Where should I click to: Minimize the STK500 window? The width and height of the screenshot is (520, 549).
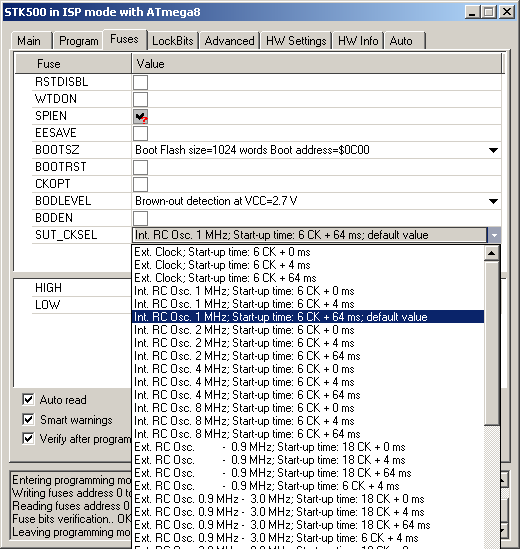(x=472, y=12)
